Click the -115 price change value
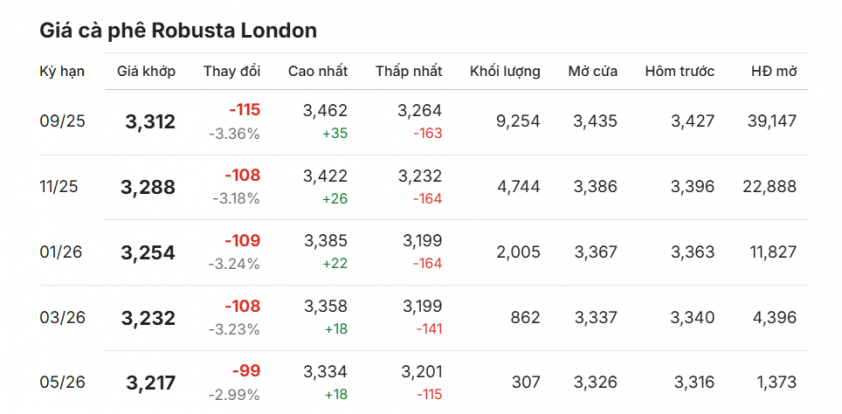 tap(244, 110)
